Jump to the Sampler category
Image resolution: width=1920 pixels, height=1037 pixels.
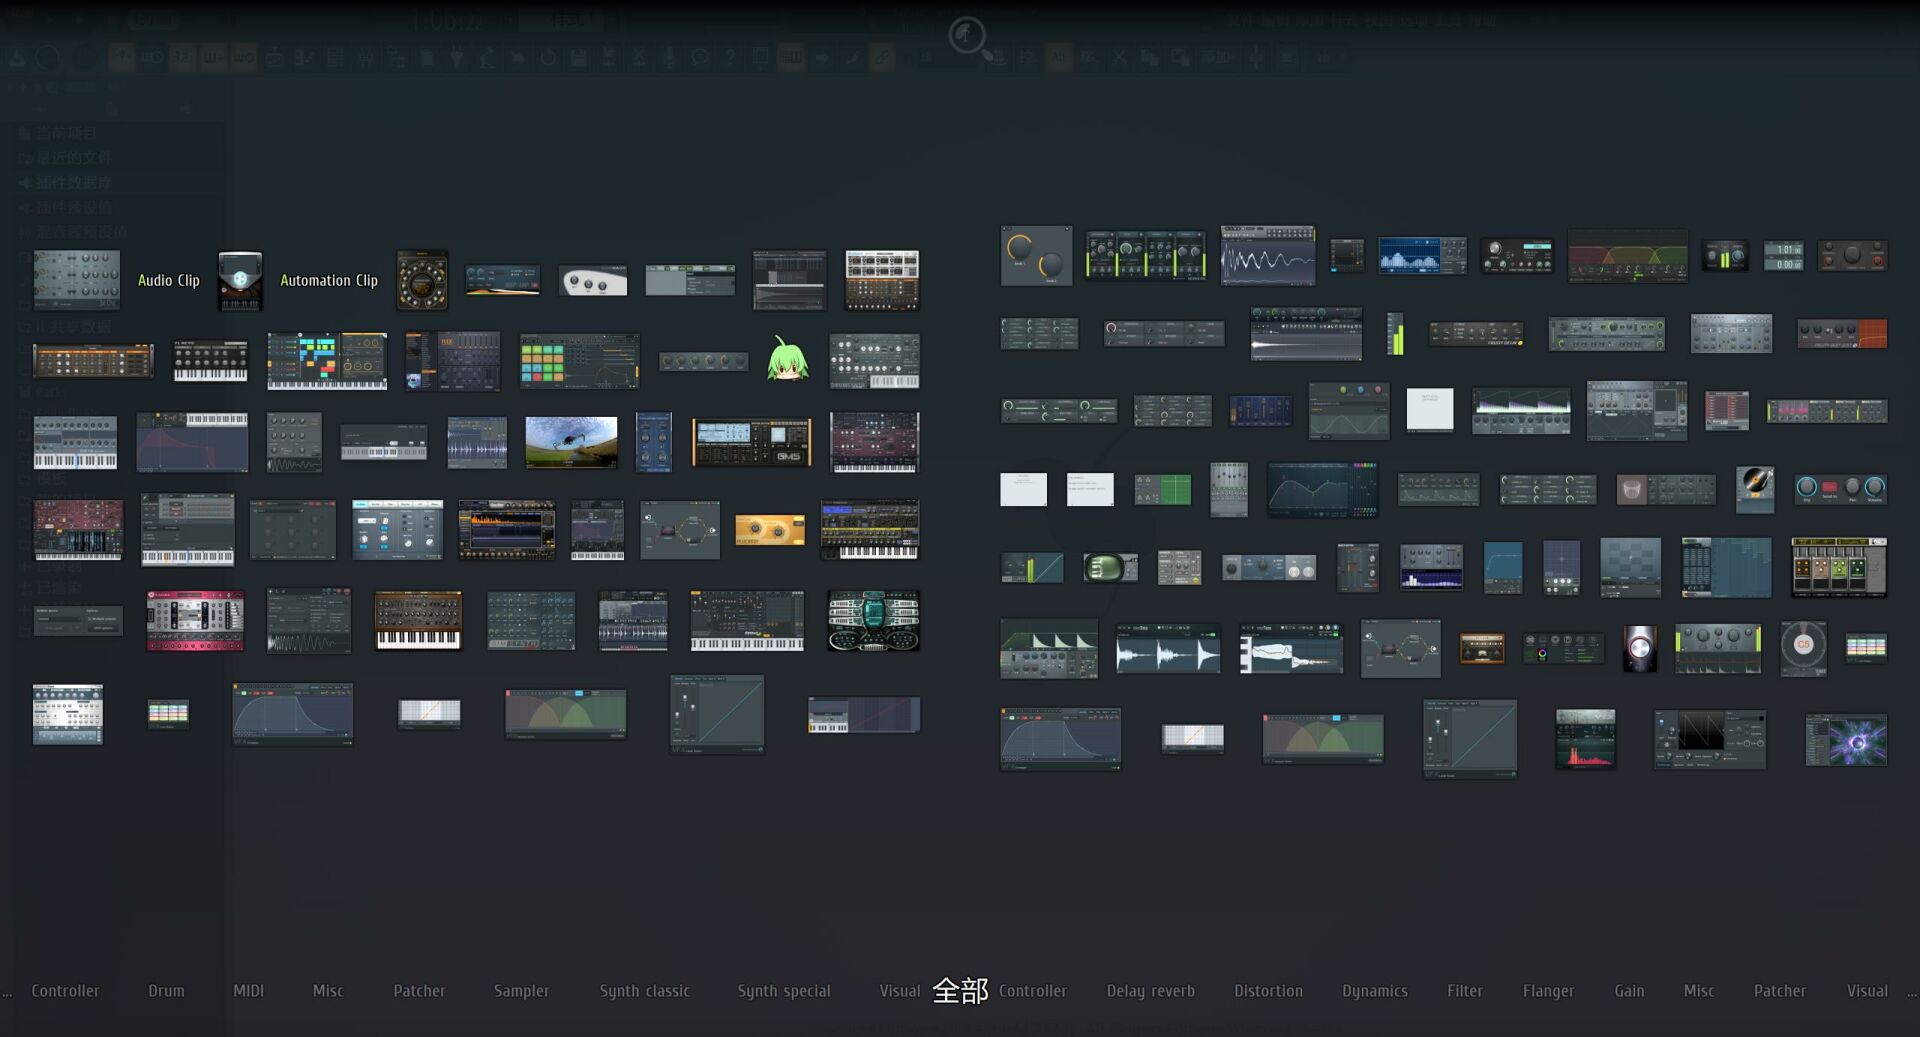click(x=521, y=991)
